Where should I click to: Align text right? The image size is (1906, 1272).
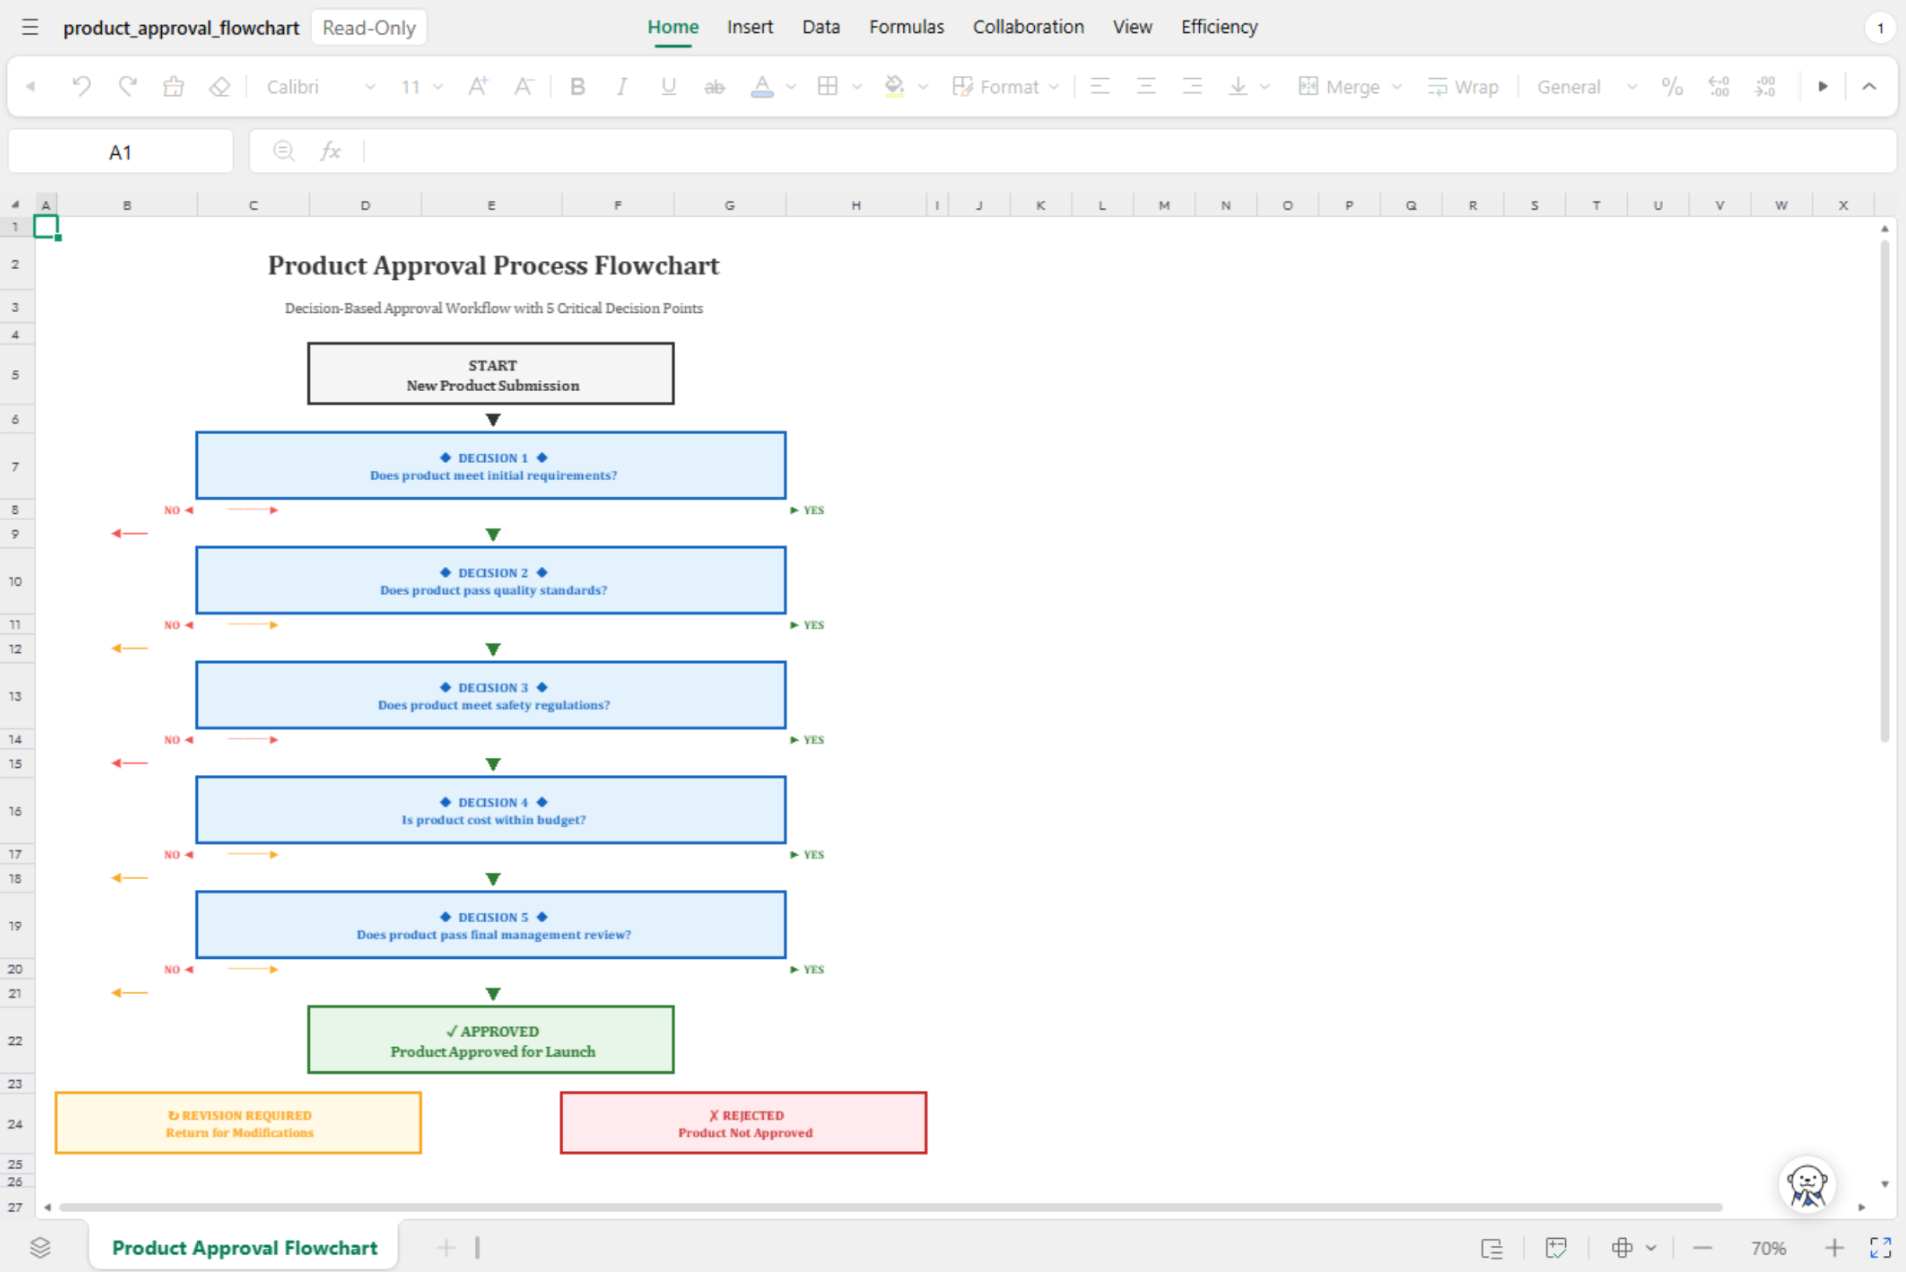coord(1192,87)
